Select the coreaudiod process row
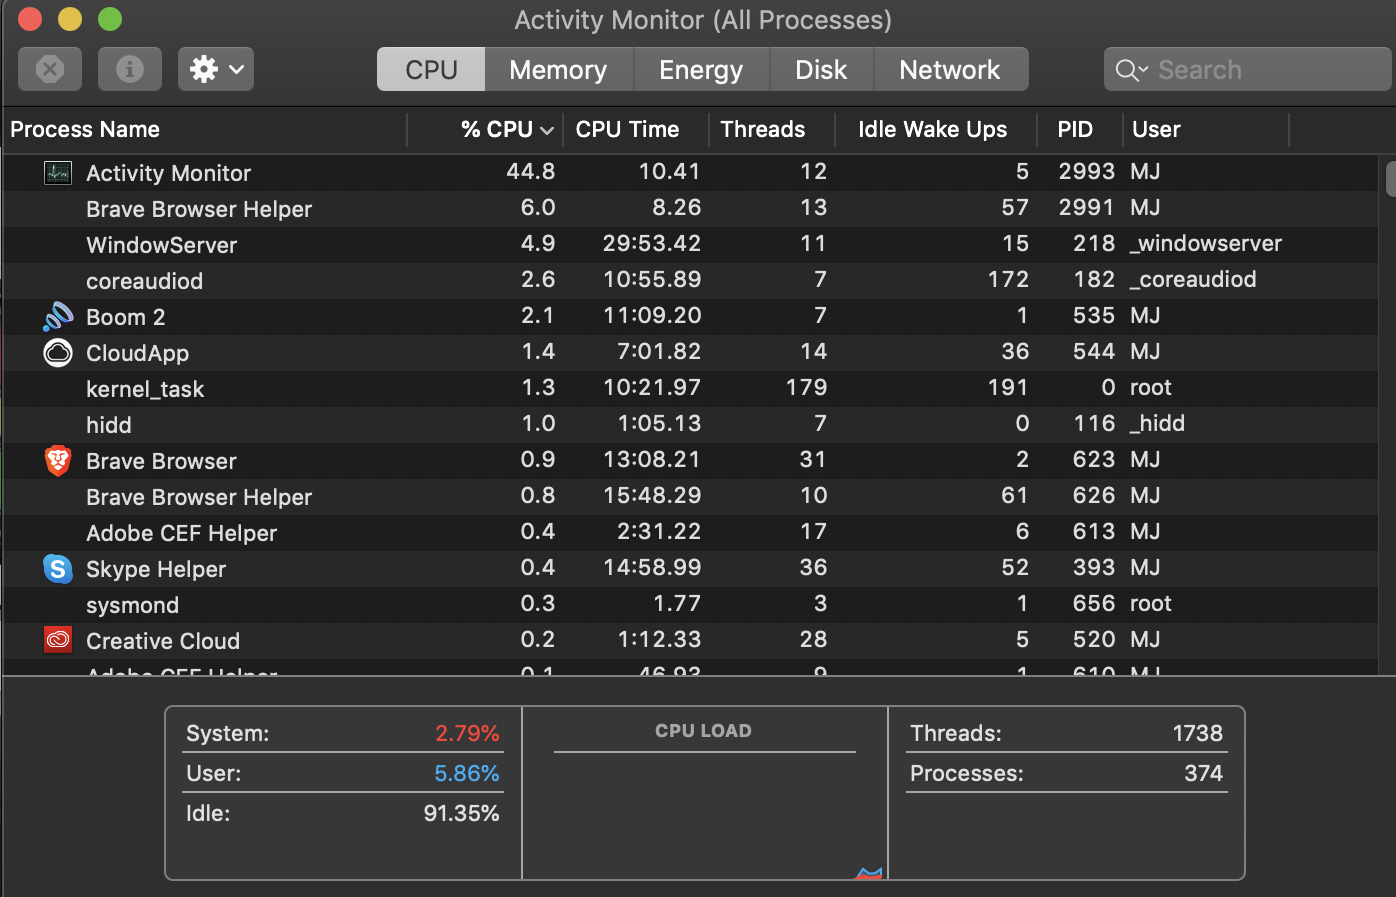Viewport: 1396px width, 897px height. (x=690, y=281)
